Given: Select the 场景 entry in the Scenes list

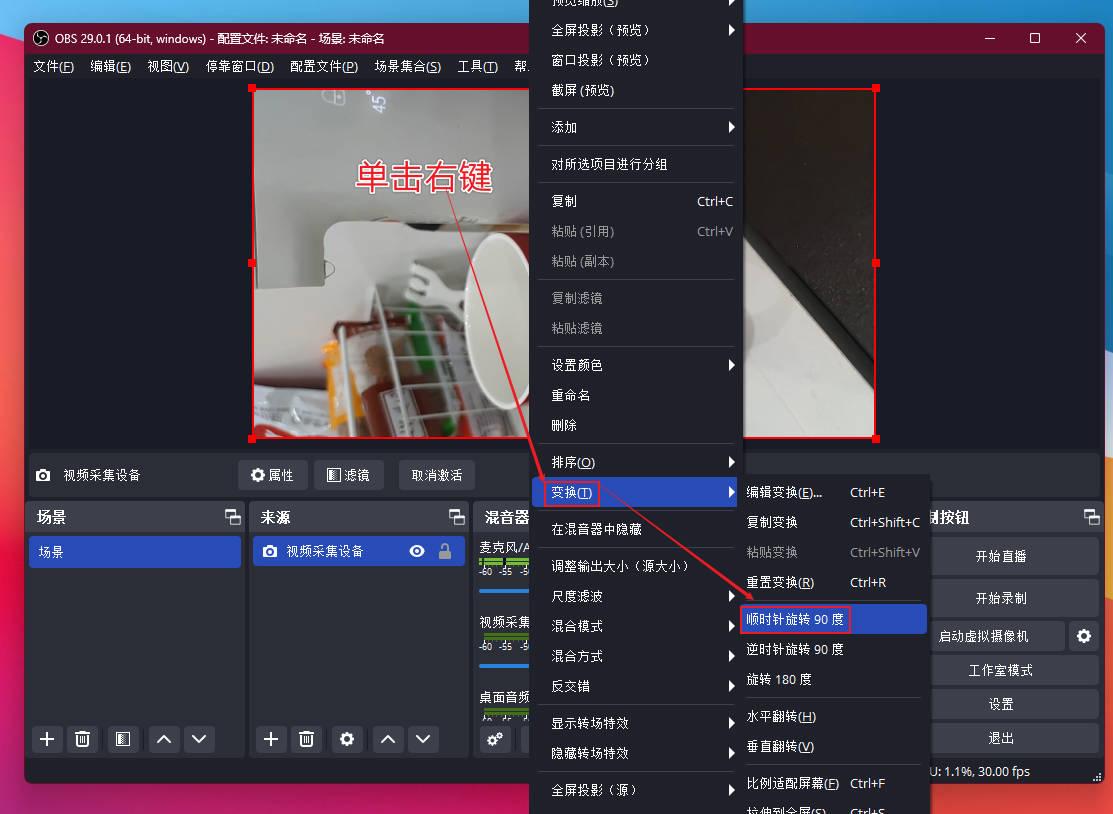Looking at the screenshot, I should click(135, 551).
